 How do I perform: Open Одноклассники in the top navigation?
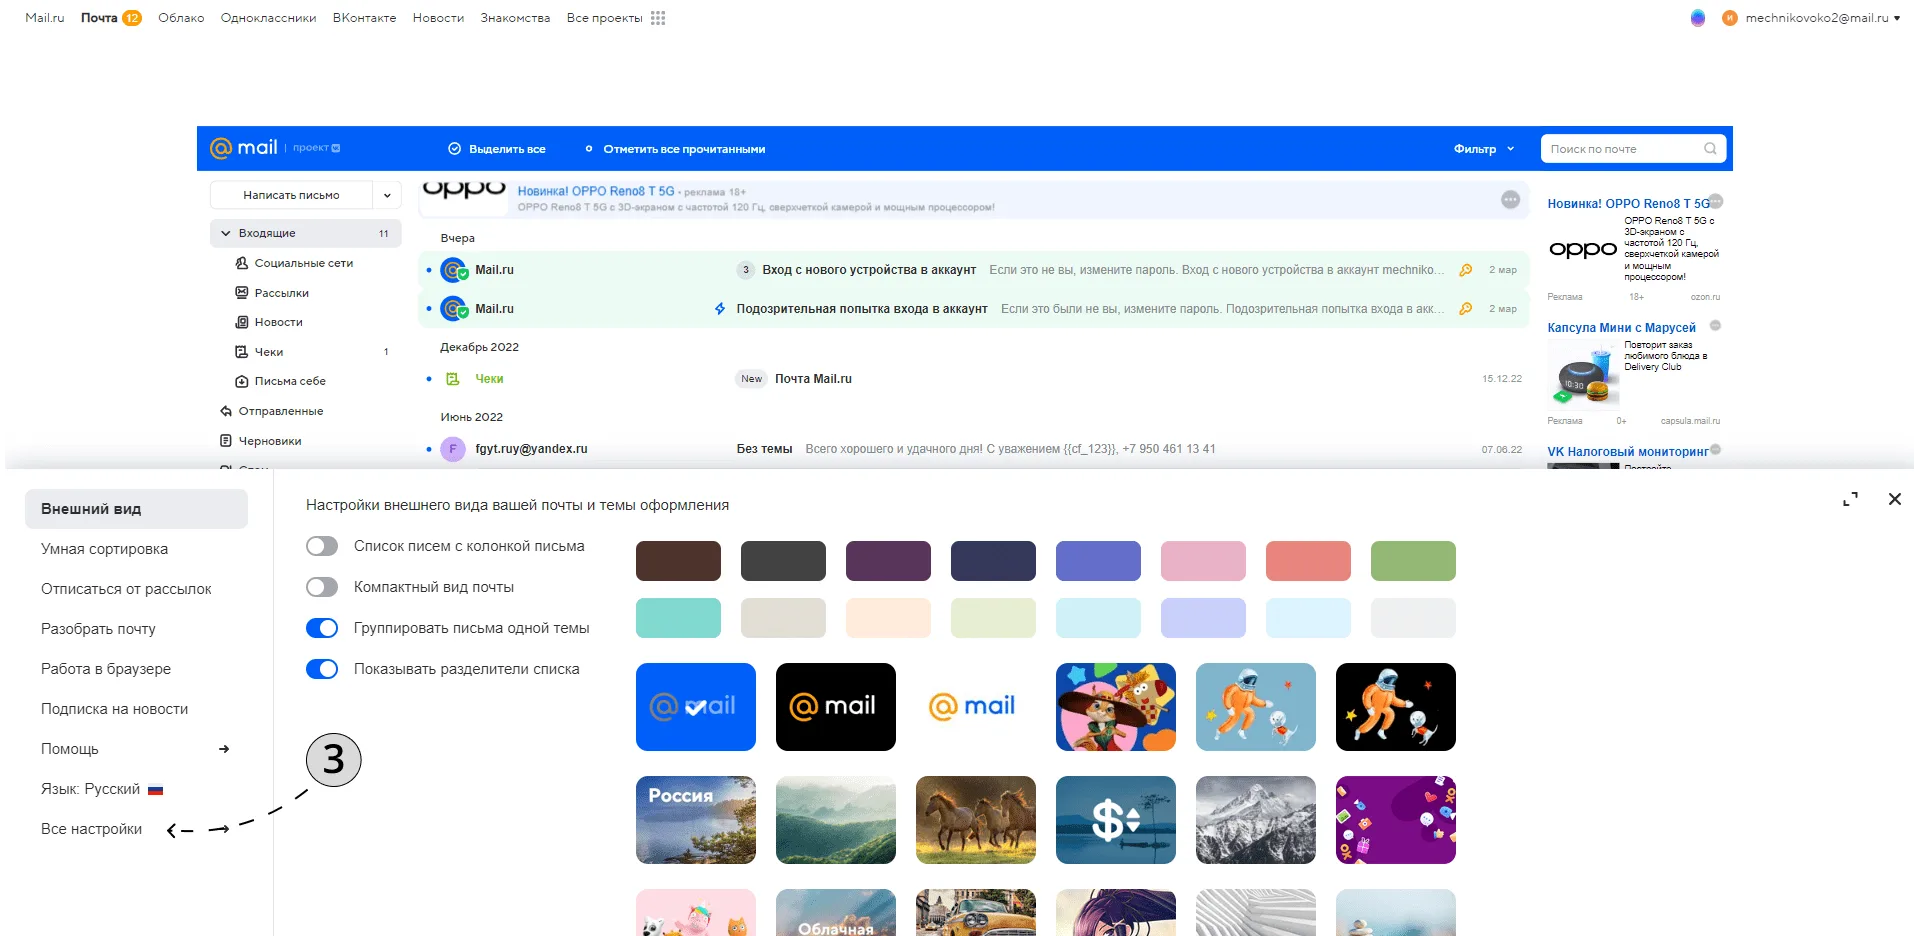(x=268, y=18)
